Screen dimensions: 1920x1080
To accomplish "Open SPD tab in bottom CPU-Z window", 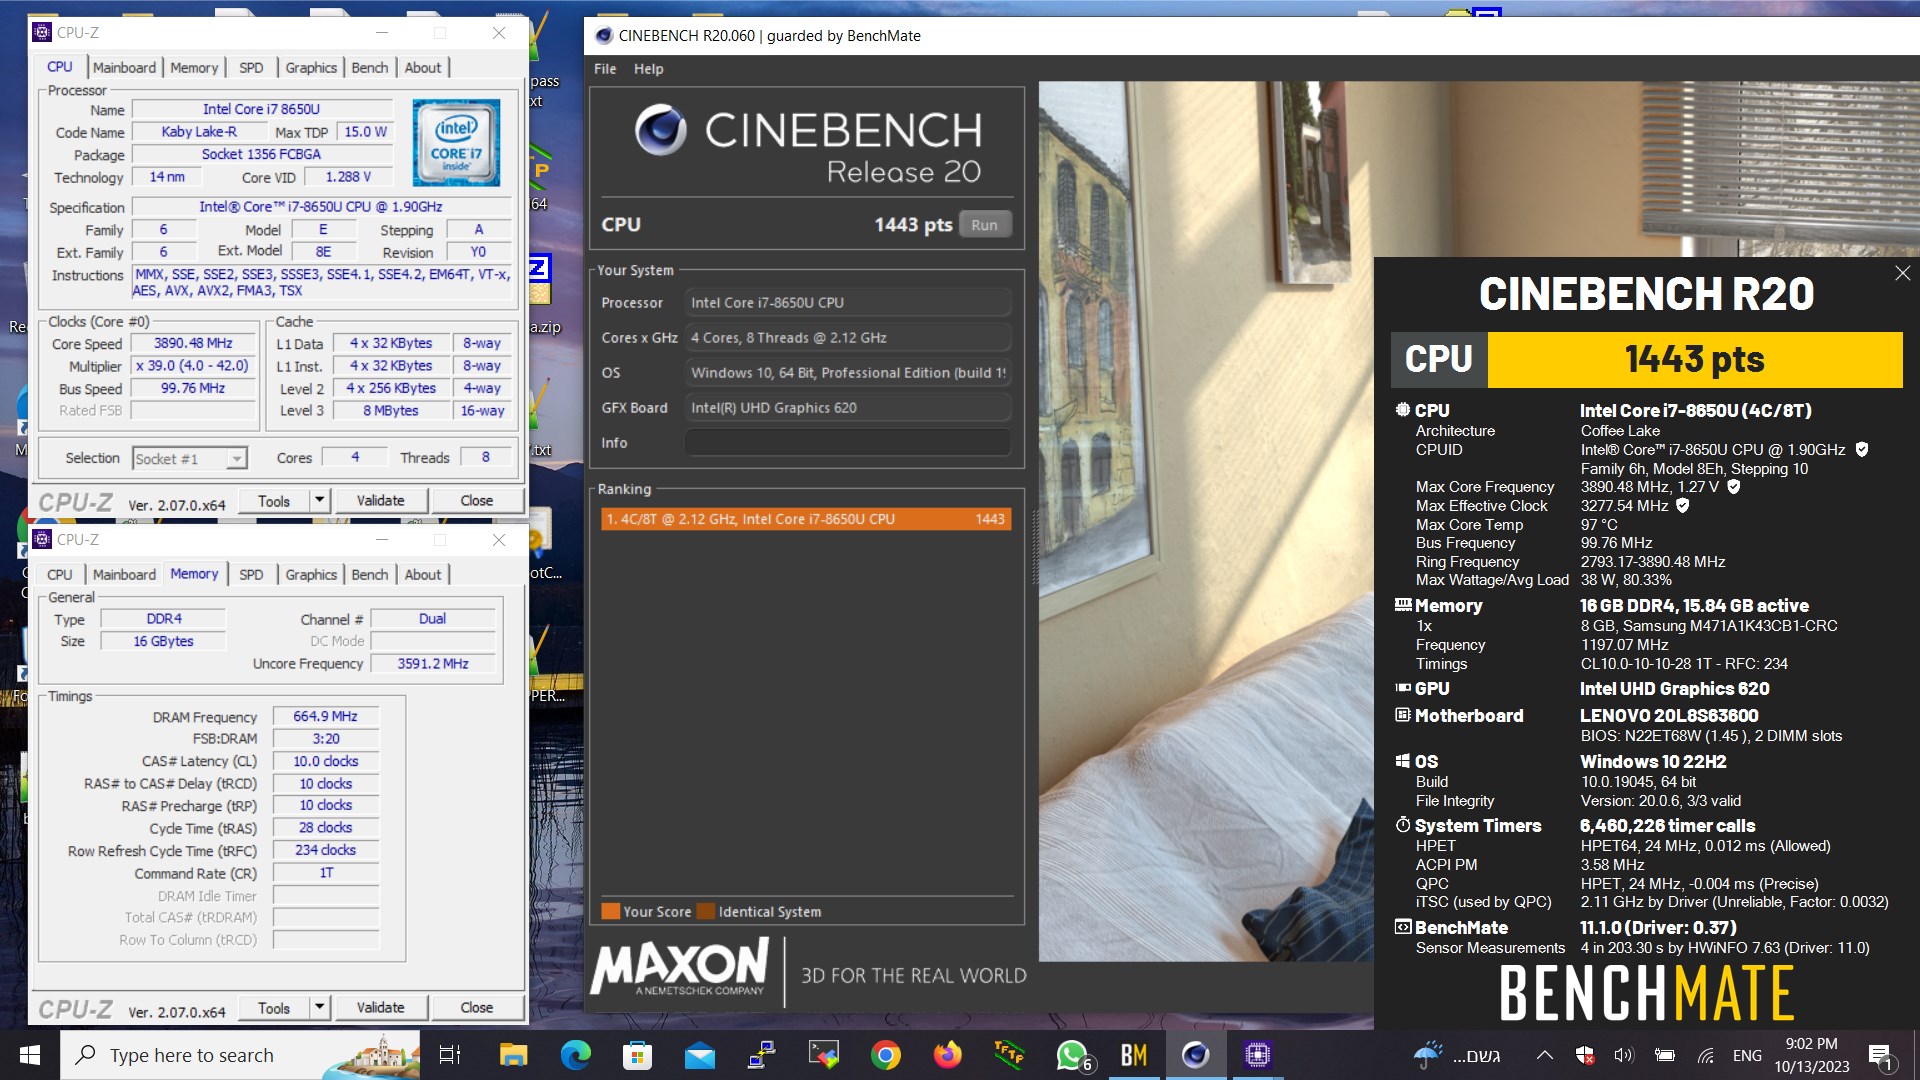I will coord(251,574).
